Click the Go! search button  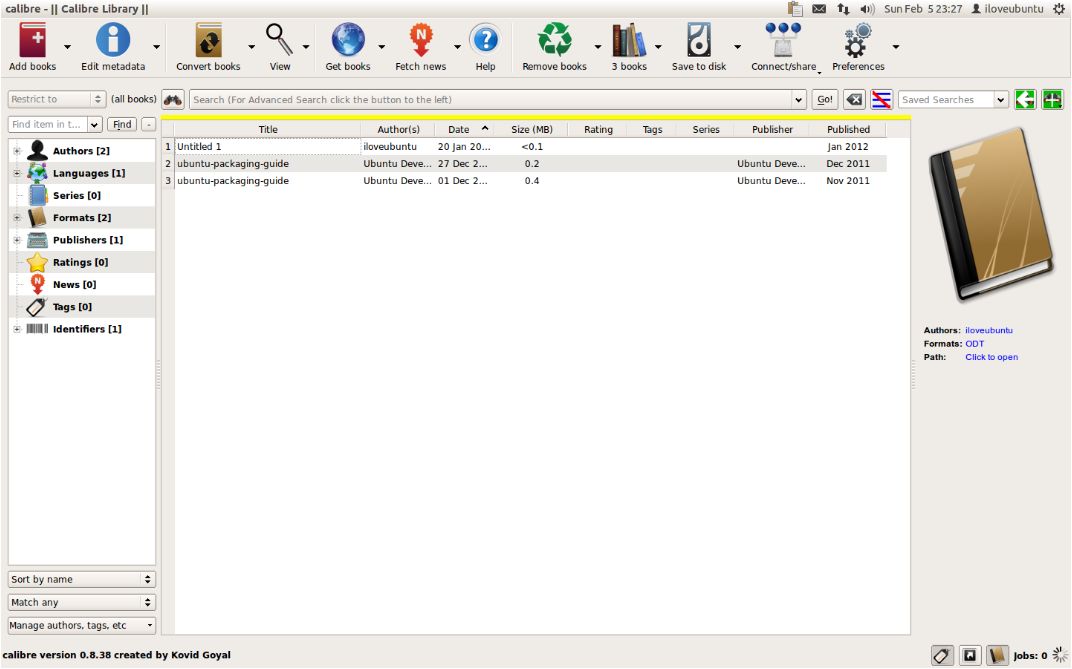coord(825,100)
